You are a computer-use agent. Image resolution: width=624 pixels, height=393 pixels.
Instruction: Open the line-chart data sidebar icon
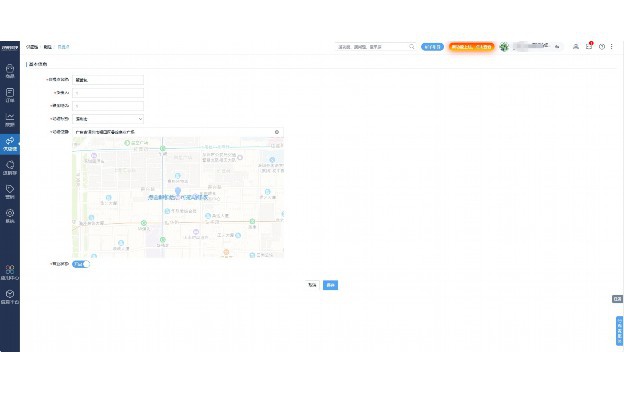point(10,119)
